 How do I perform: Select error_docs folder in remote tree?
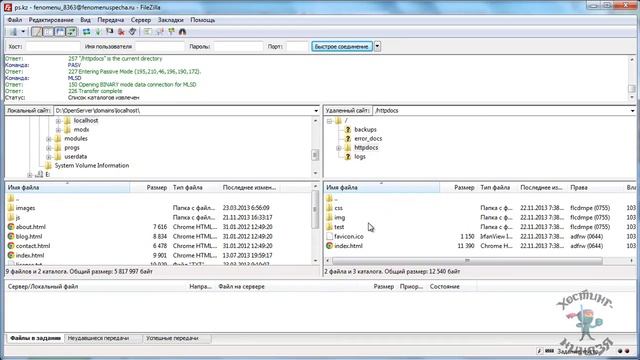(x=368, y=138)
